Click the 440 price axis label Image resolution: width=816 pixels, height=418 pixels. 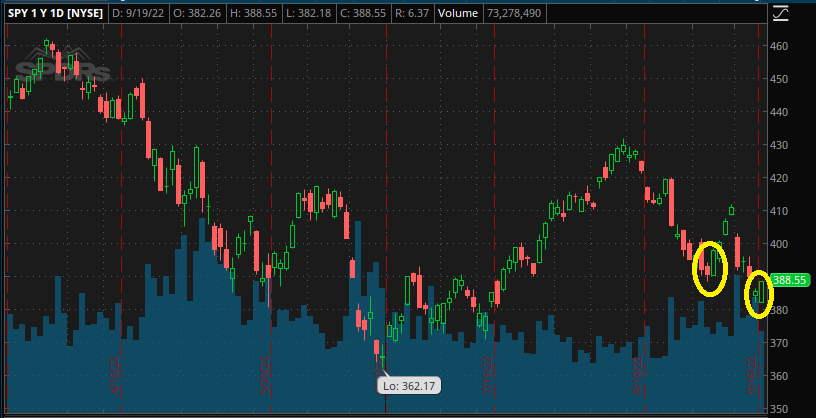click(780, 112)
